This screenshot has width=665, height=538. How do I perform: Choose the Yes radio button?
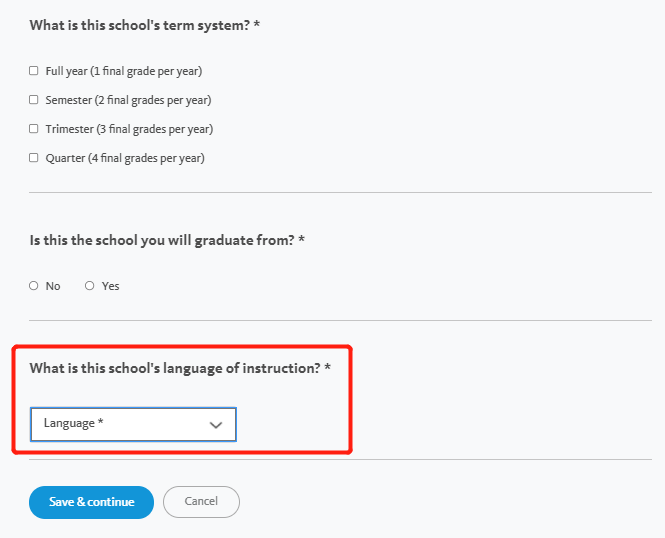pyautogui.click(x=89, y=286)
